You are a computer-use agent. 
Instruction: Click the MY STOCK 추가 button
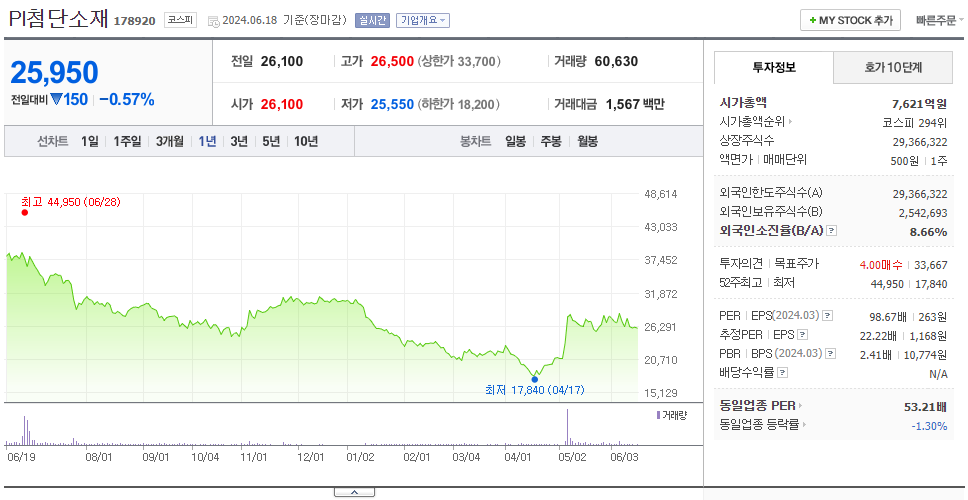[851, 20]
